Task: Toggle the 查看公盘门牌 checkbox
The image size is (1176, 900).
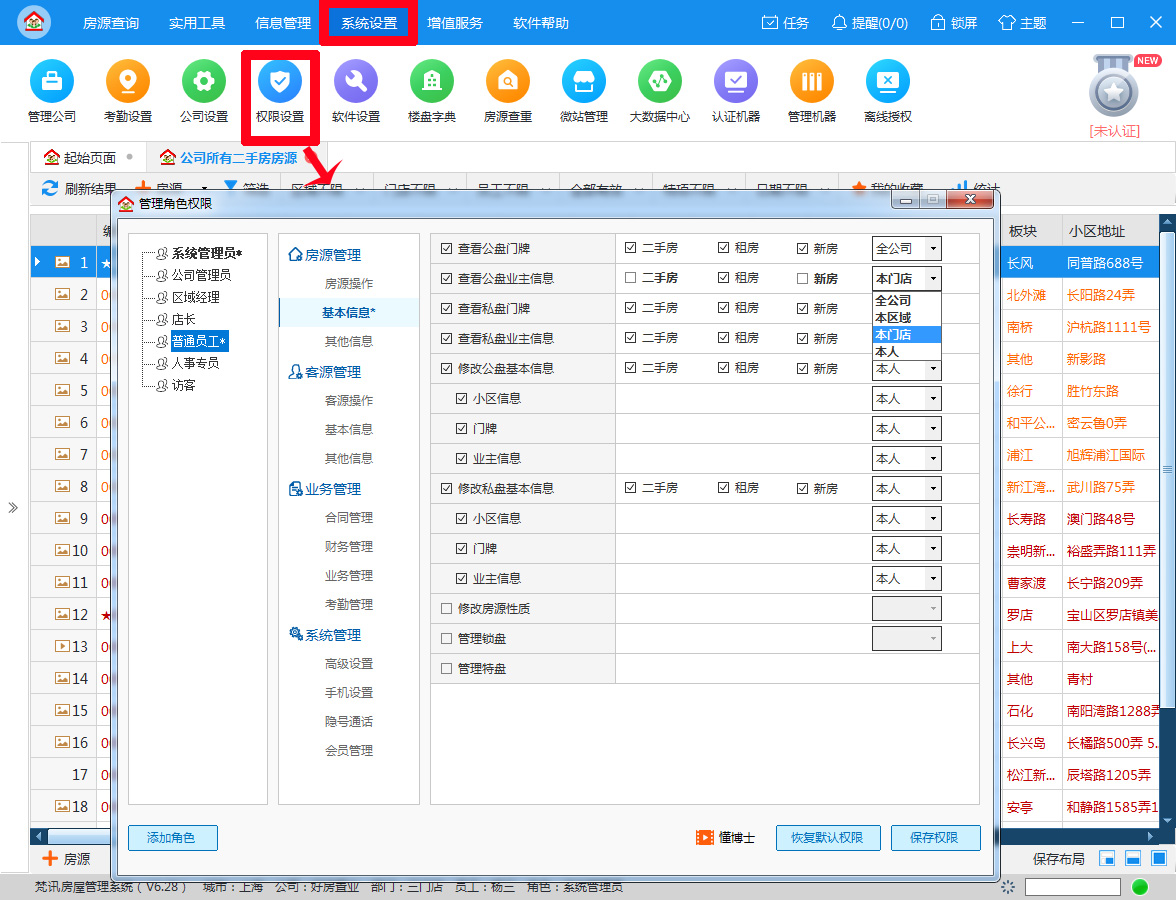Action: pyautogui.click(x=446, y=248)
